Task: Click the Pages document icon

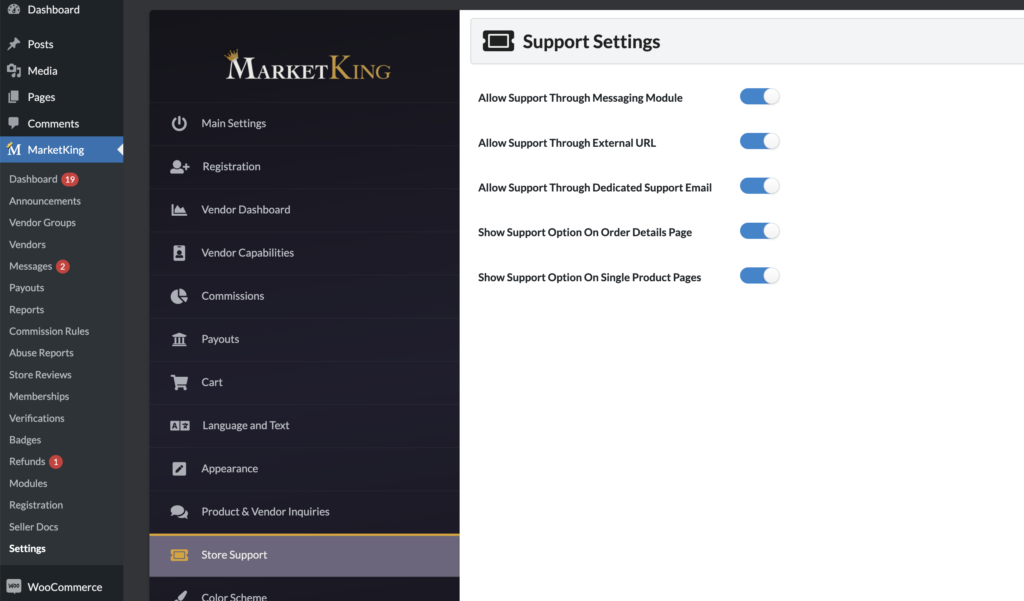Action: [x=14, y=97]
